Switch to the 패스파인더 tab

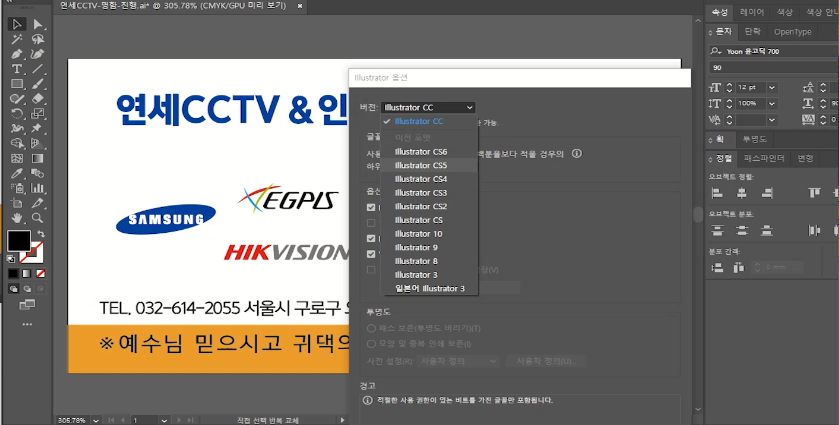coord(765,158)
